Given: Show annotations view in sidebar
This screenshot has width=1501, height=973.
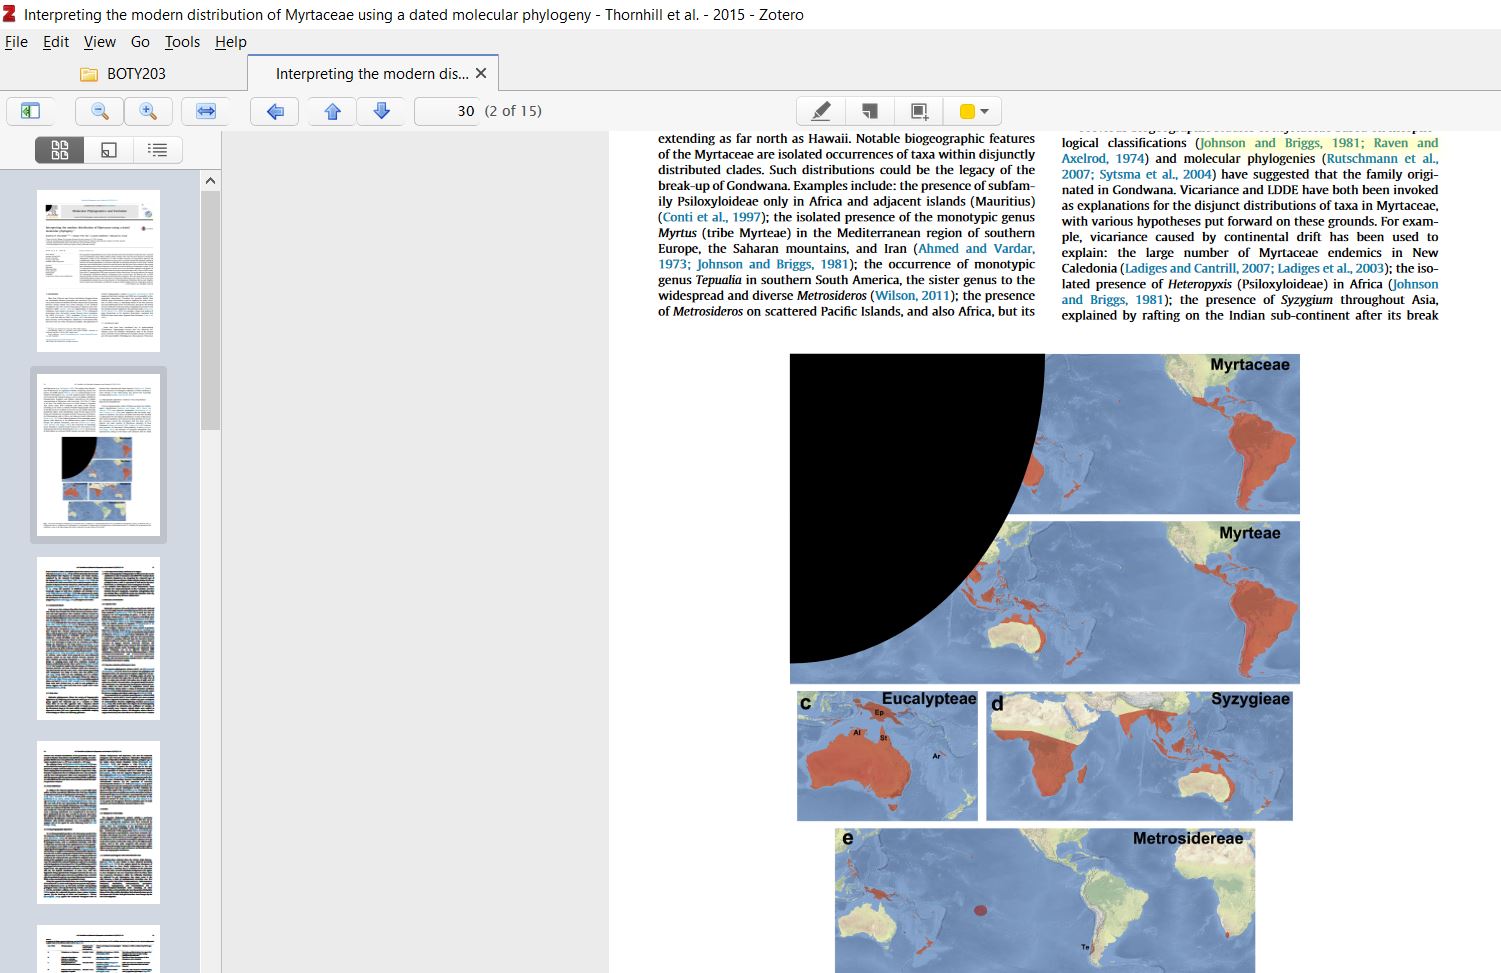Looking at the screenshot, I should click(109, 150).
